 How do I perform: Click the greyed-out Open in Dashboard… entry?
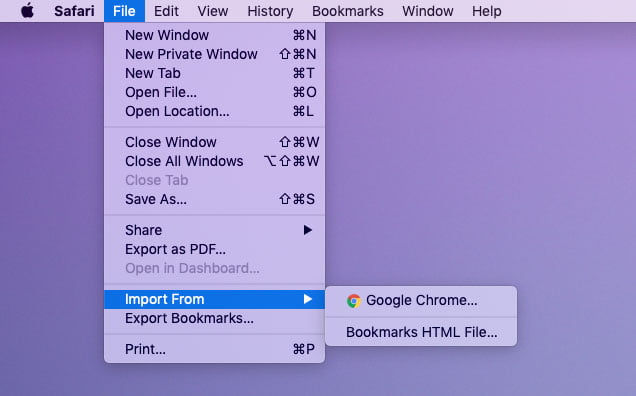click(x=215, y=269)
